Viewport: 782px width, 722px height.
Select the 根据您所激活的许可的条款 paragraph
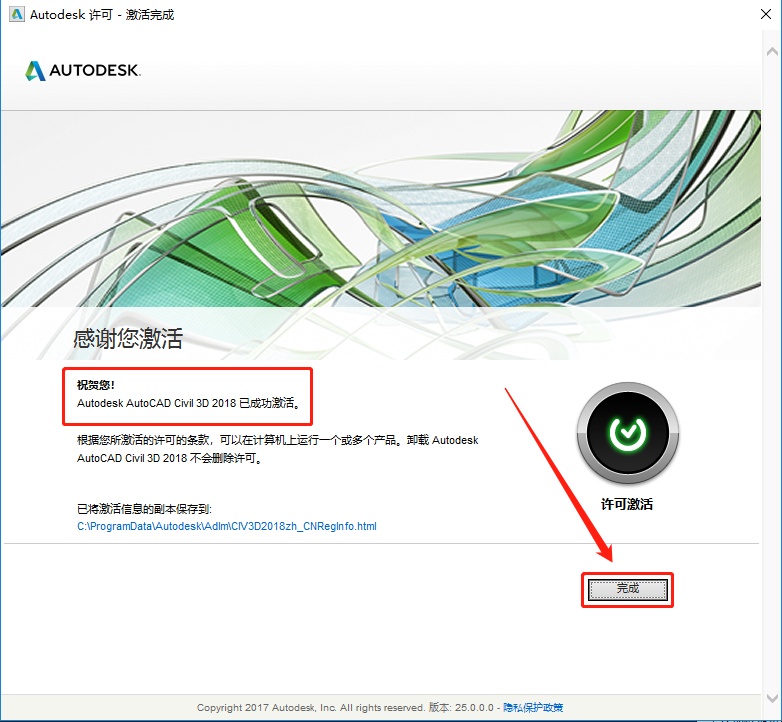277,449
